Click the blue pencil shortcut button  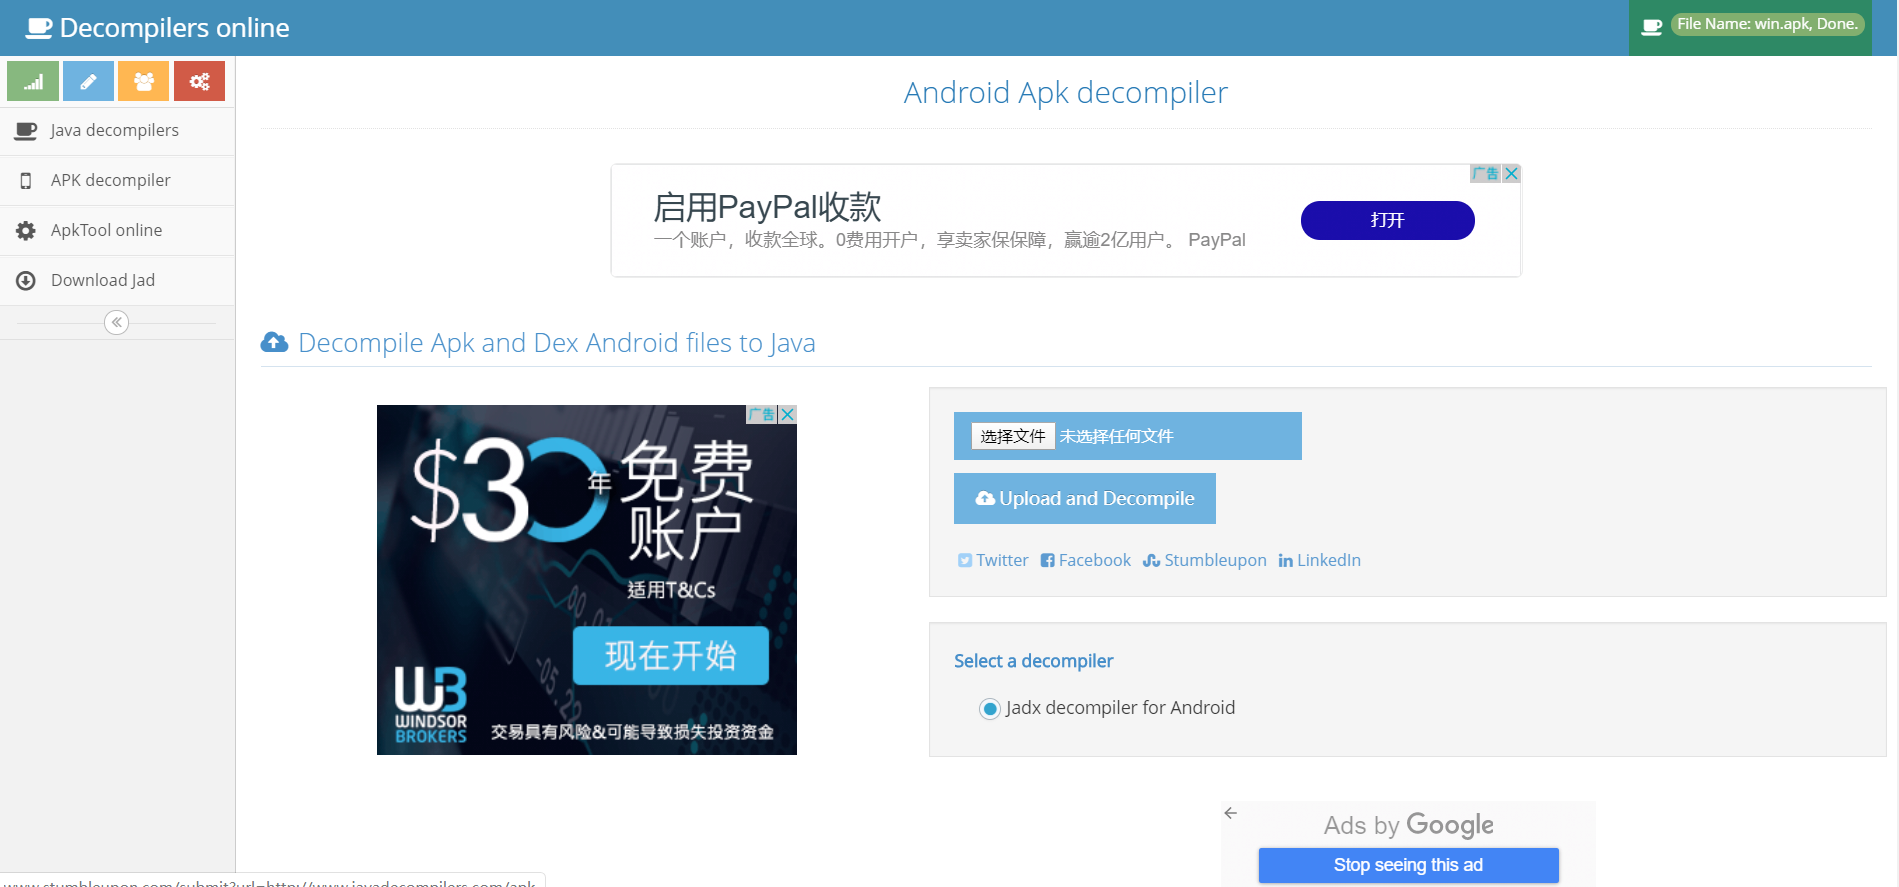[x=88, y=81]
